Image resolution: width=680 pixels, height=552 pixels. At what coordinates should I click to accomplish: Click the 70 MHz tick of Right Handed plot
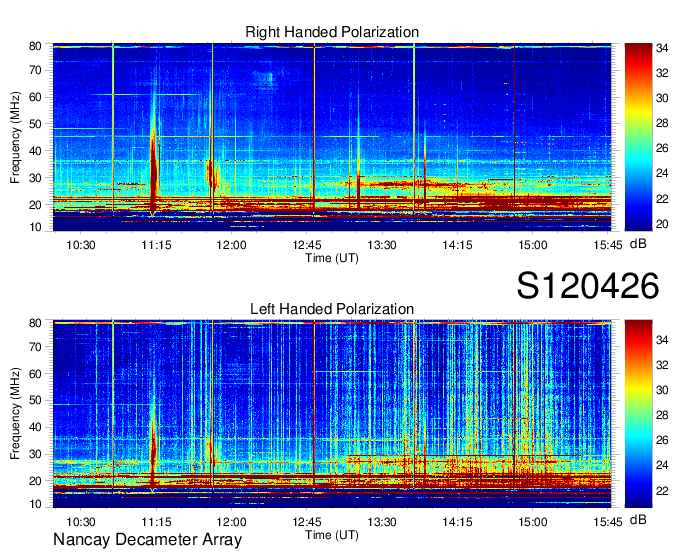pyautogui.click(x=35, y=70)
